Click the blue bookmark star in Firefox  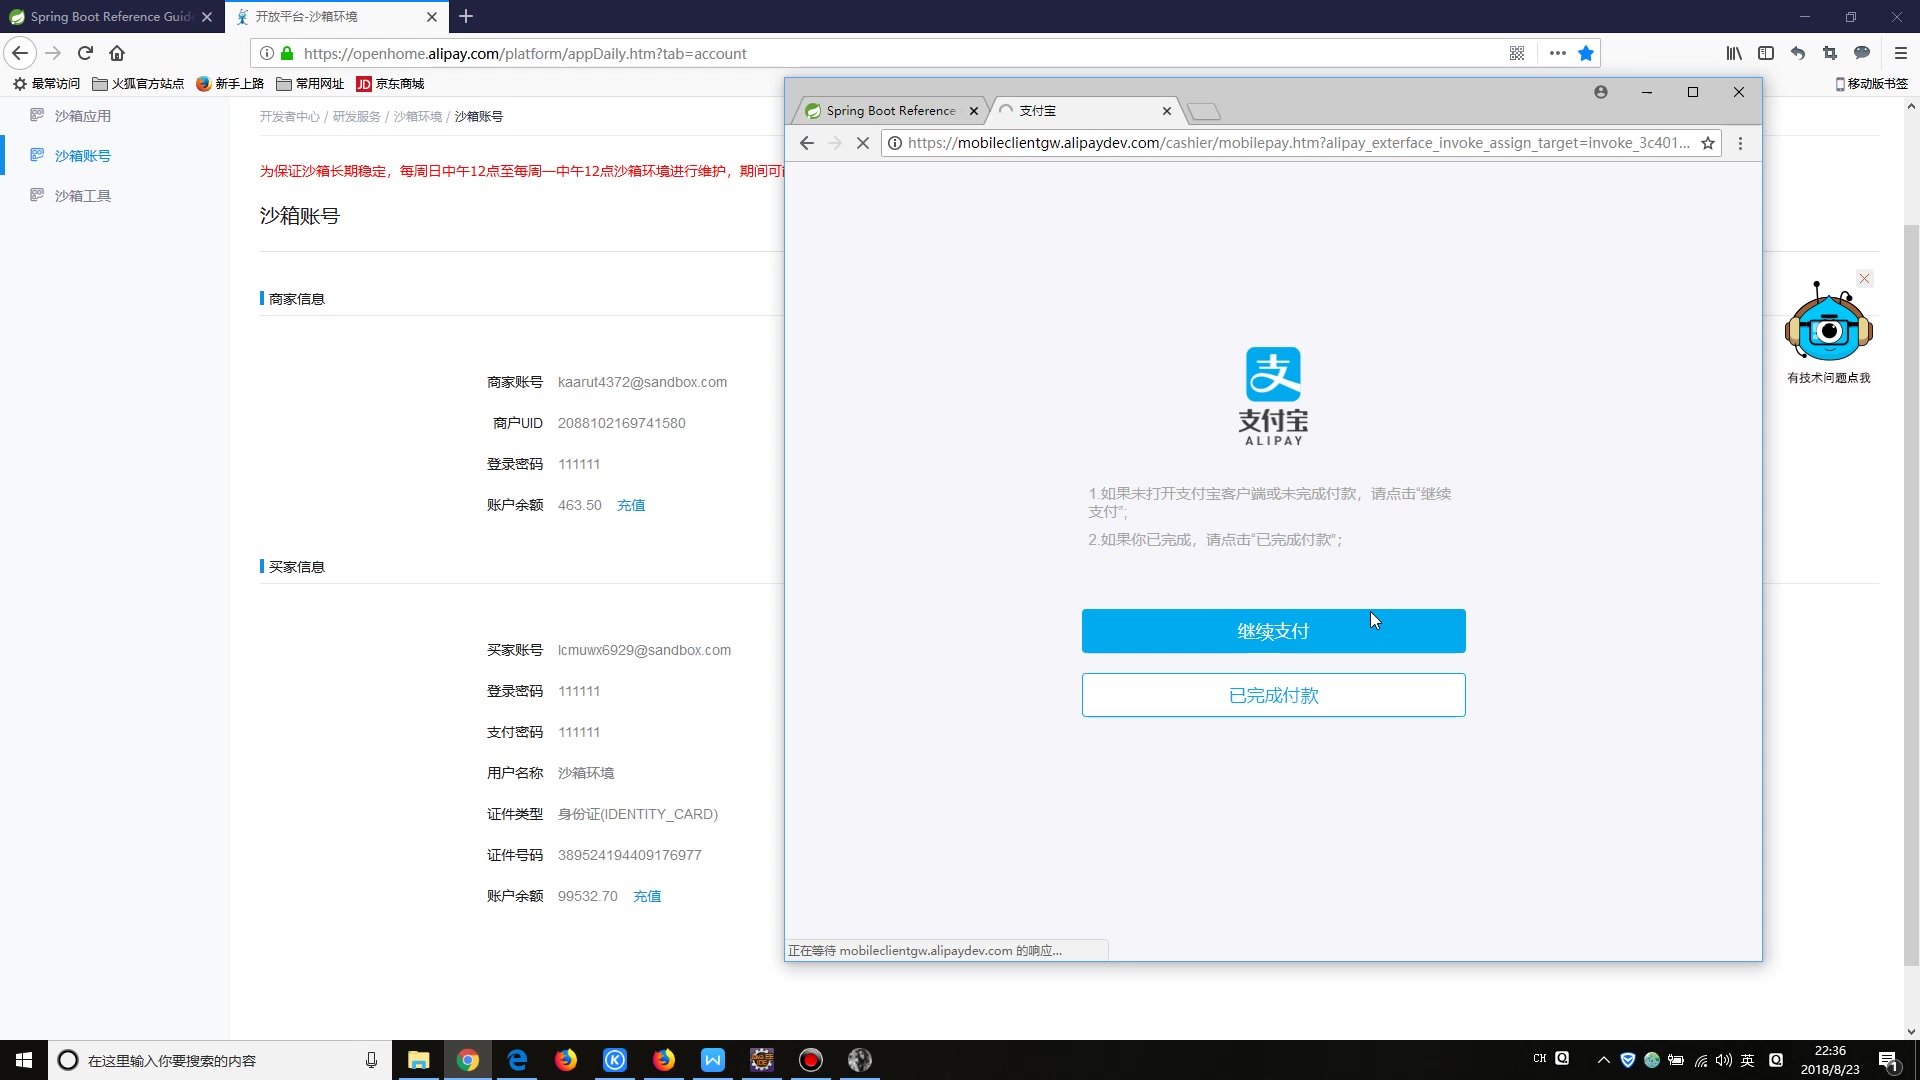pos(1586,53)
